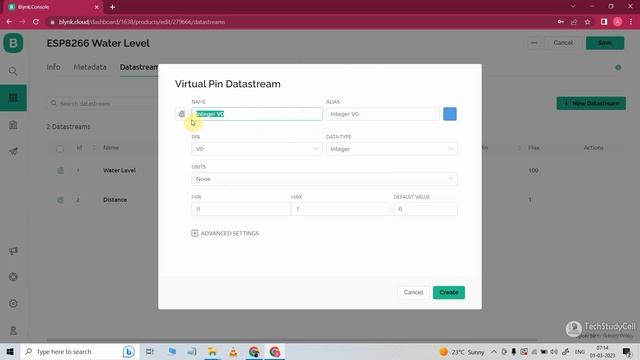Open the taskbar notification center icon
Screen dimensions: 640x360
click(627, 351)
